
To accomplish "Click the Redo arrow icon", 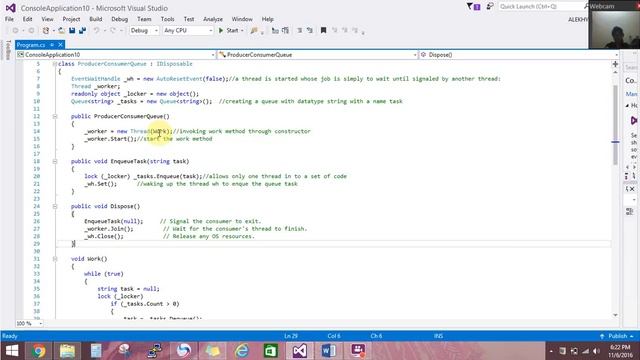I will click(x=113, y=31).
